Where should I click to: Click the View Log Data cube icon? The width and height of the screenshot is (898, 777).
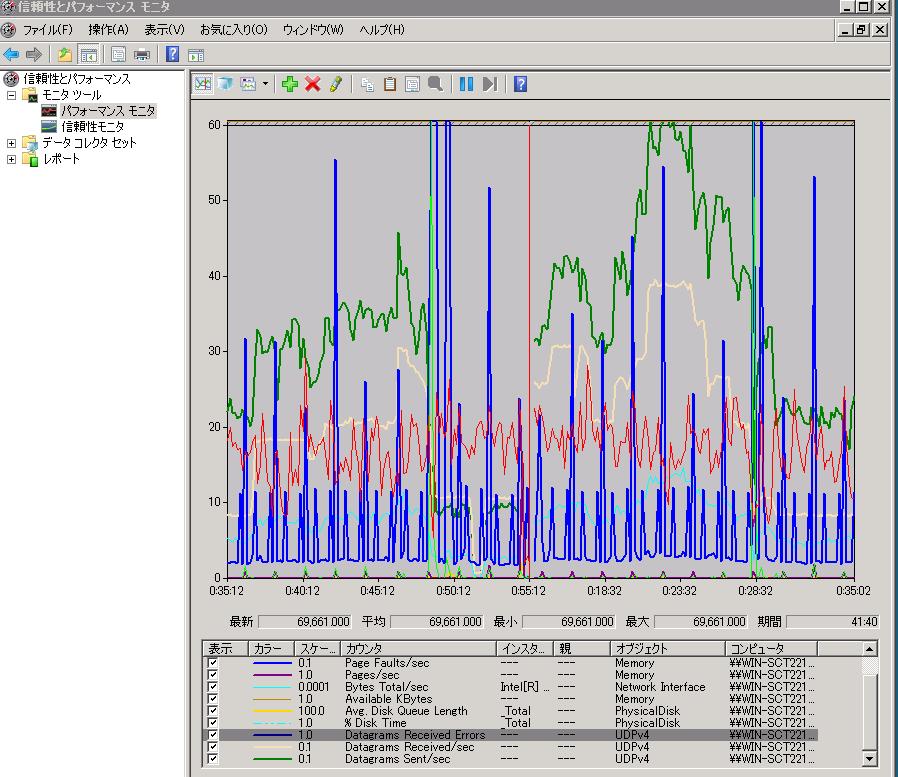pyautogui.click(x=225, y=84)
